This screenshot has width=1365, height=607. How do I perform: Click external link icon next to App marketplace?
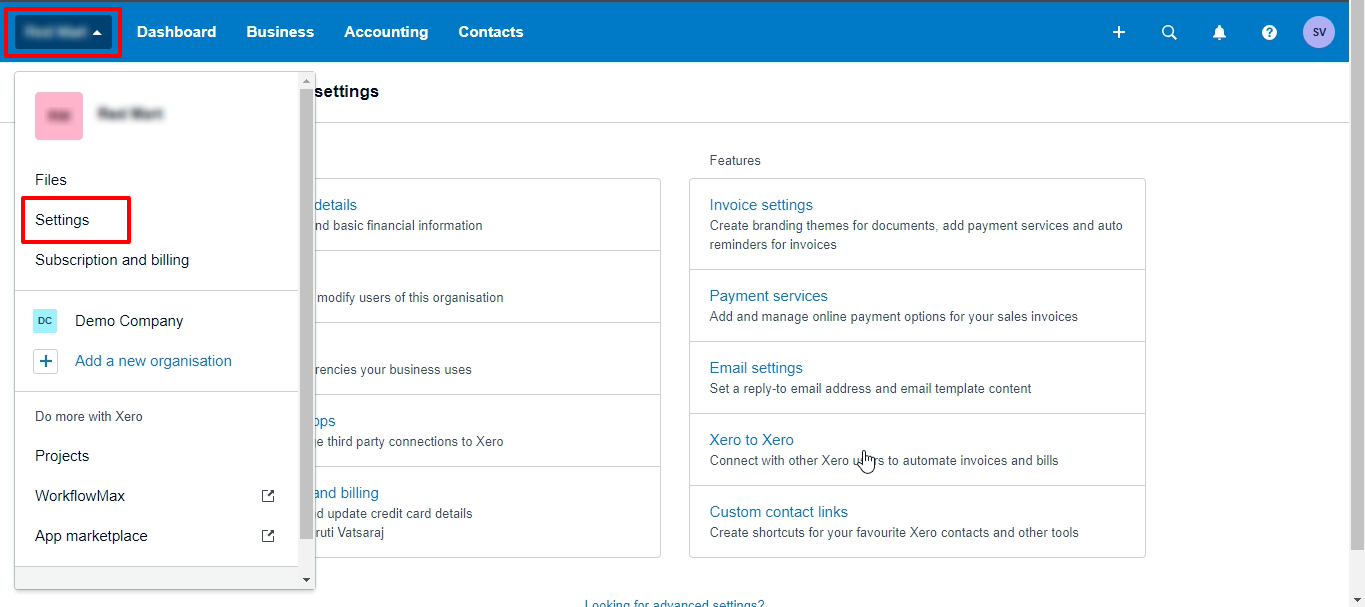268,536
